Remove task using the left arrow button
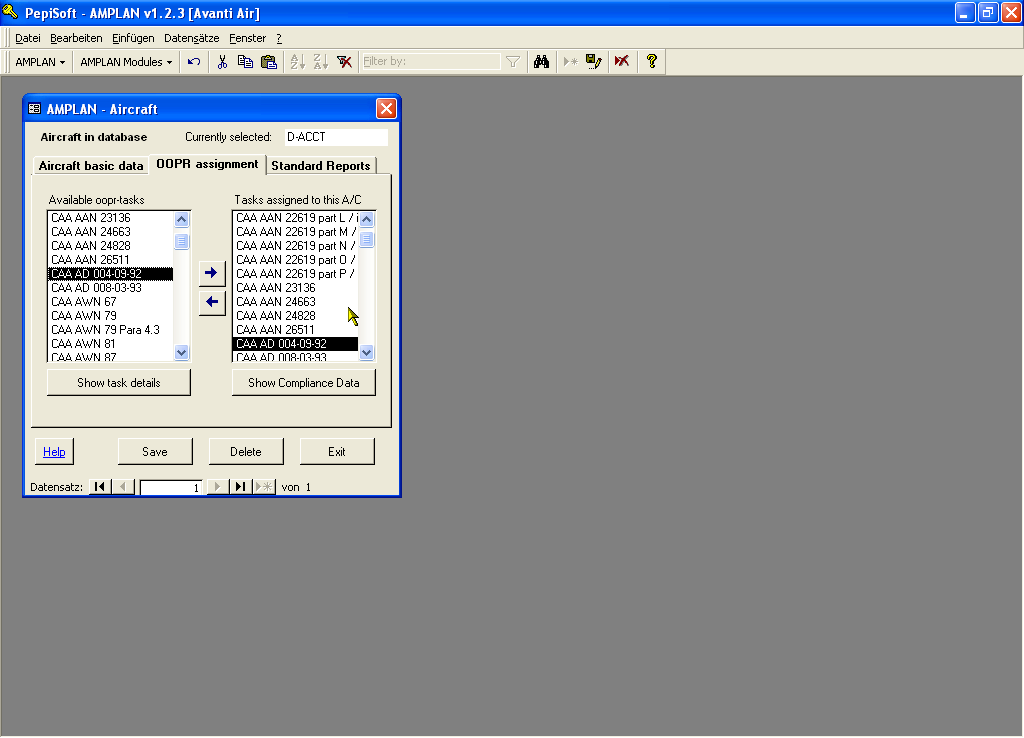The image size is (1024, 738). pyautogui.click(x=211, y=301)
